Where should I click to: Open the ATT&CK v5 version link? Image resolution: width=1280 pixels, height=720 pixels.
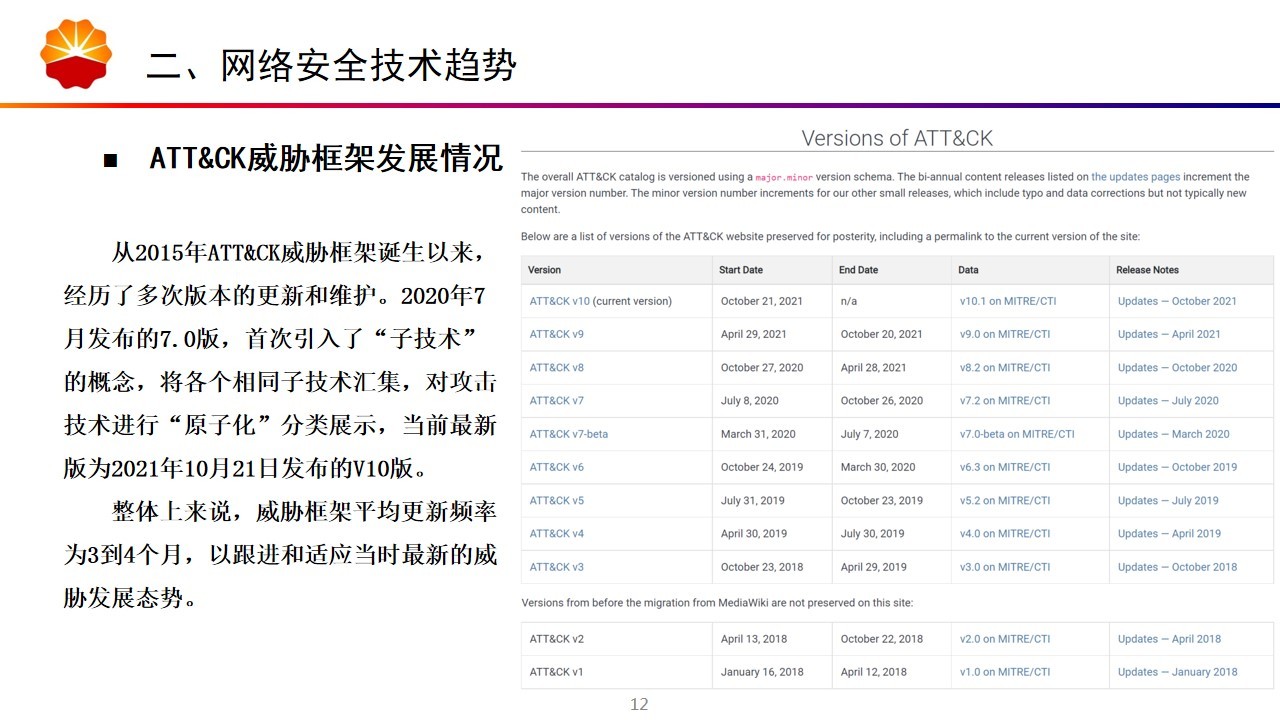point(557,501)
